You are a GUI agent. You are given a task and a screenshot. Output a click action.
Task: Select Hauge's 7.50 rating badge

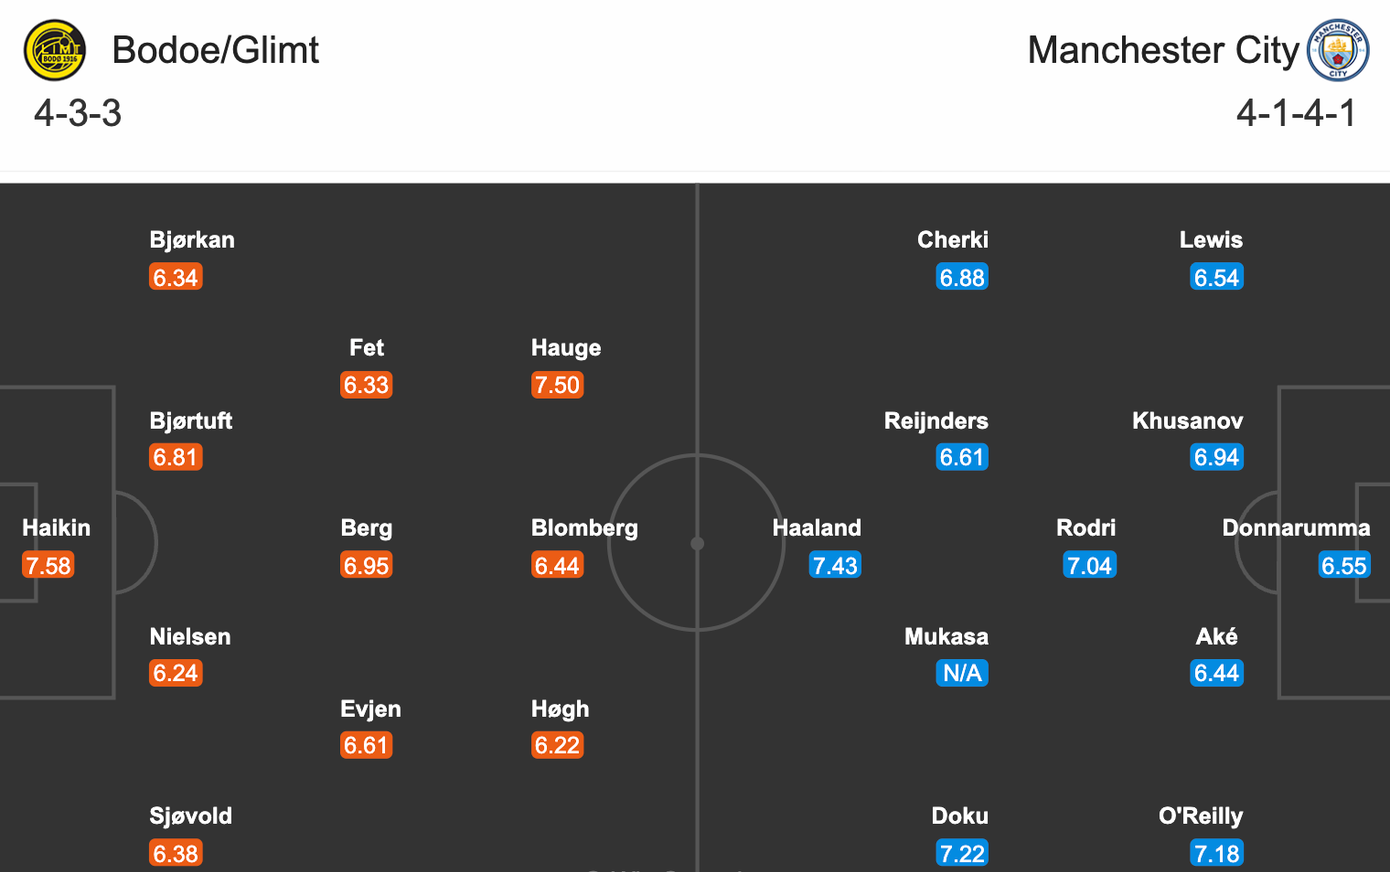557,385
